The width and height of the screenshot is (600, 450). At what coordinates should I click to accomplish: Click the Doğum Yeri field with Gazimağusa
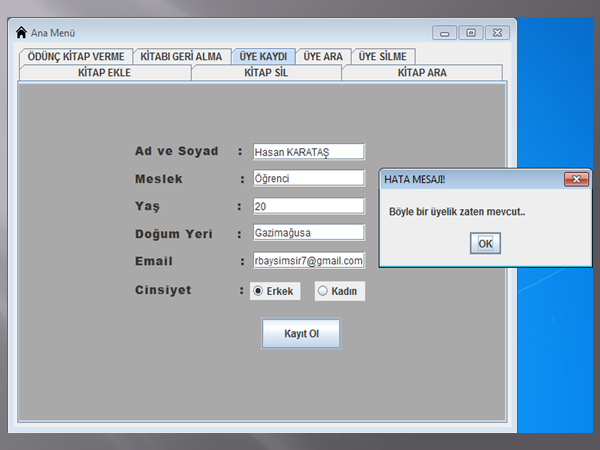[x=309, y=233]
